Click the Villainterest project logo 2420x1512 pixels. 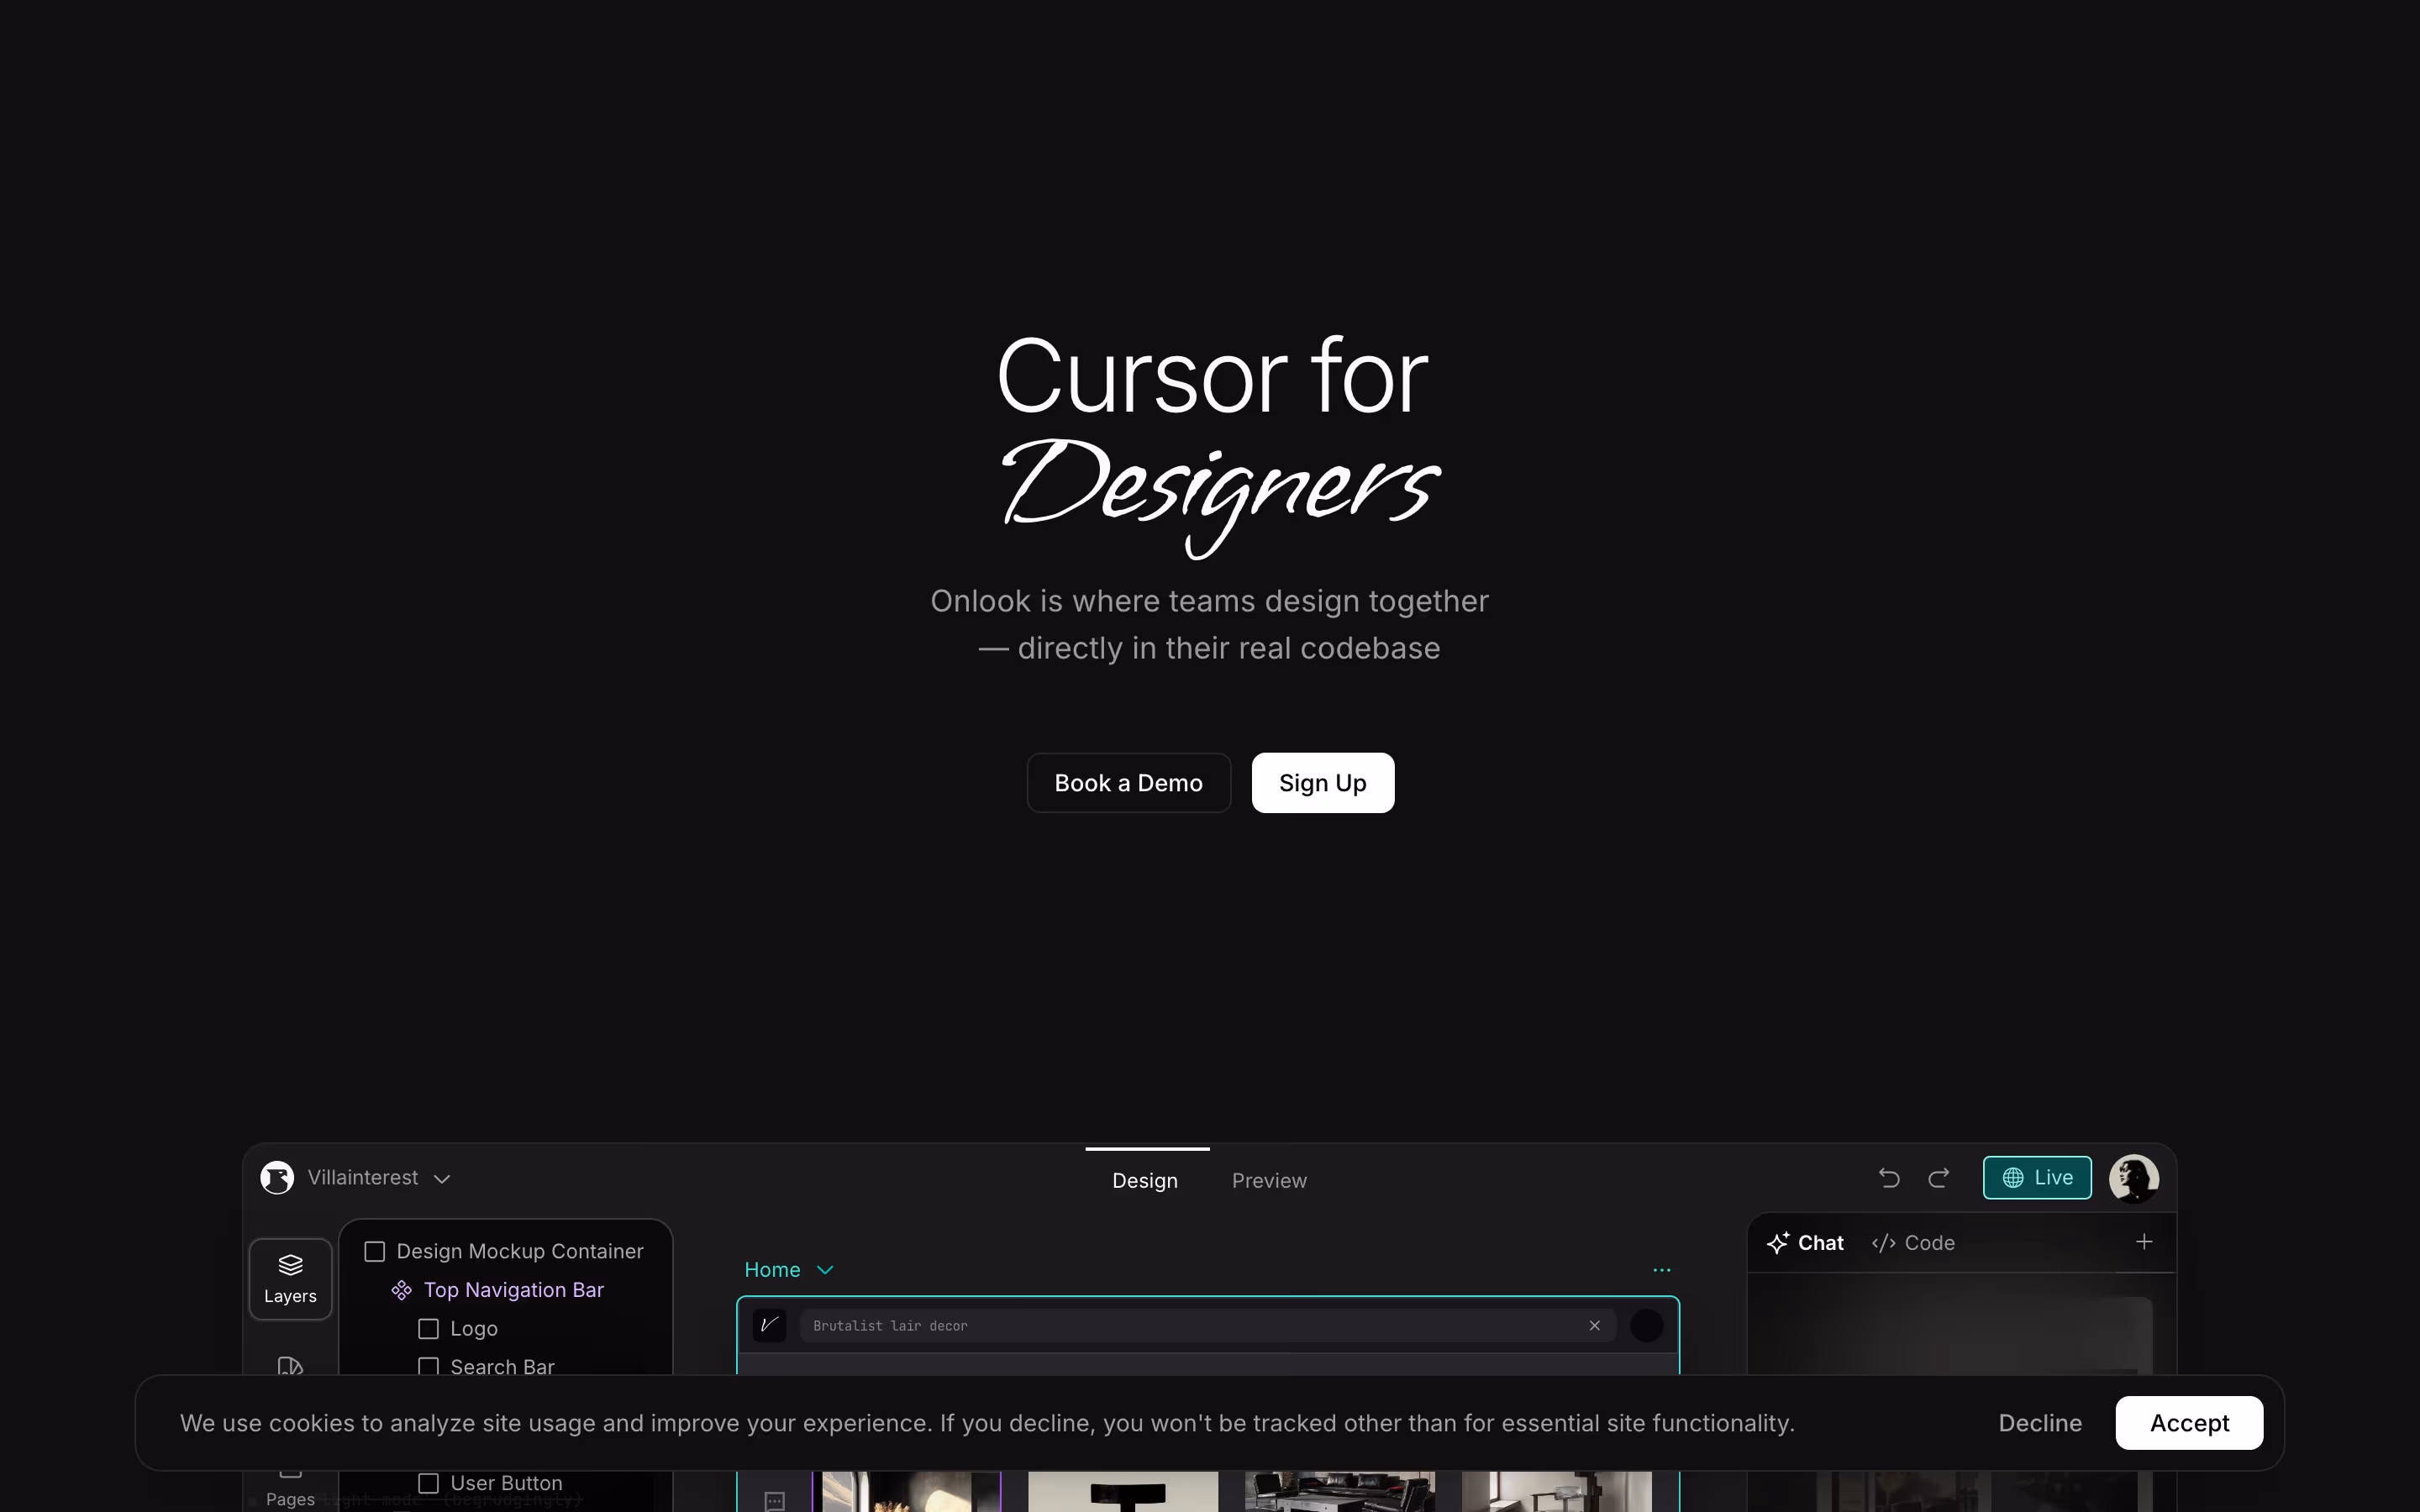277,1178
